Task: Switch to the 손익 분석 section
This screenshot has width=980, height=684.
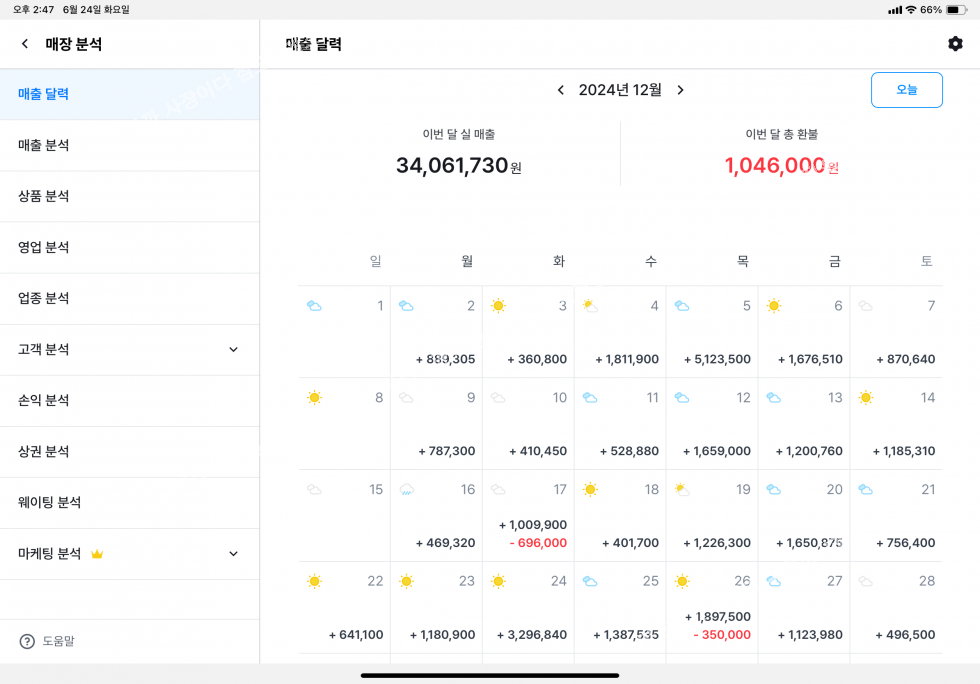Action: pyautogui.click(x=44, y=400)
